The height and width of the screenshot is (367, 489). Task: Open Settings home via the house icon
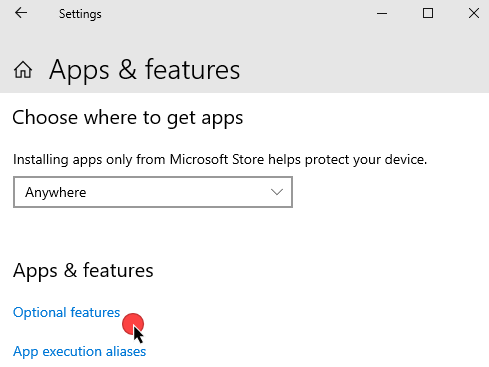point(23,70)
